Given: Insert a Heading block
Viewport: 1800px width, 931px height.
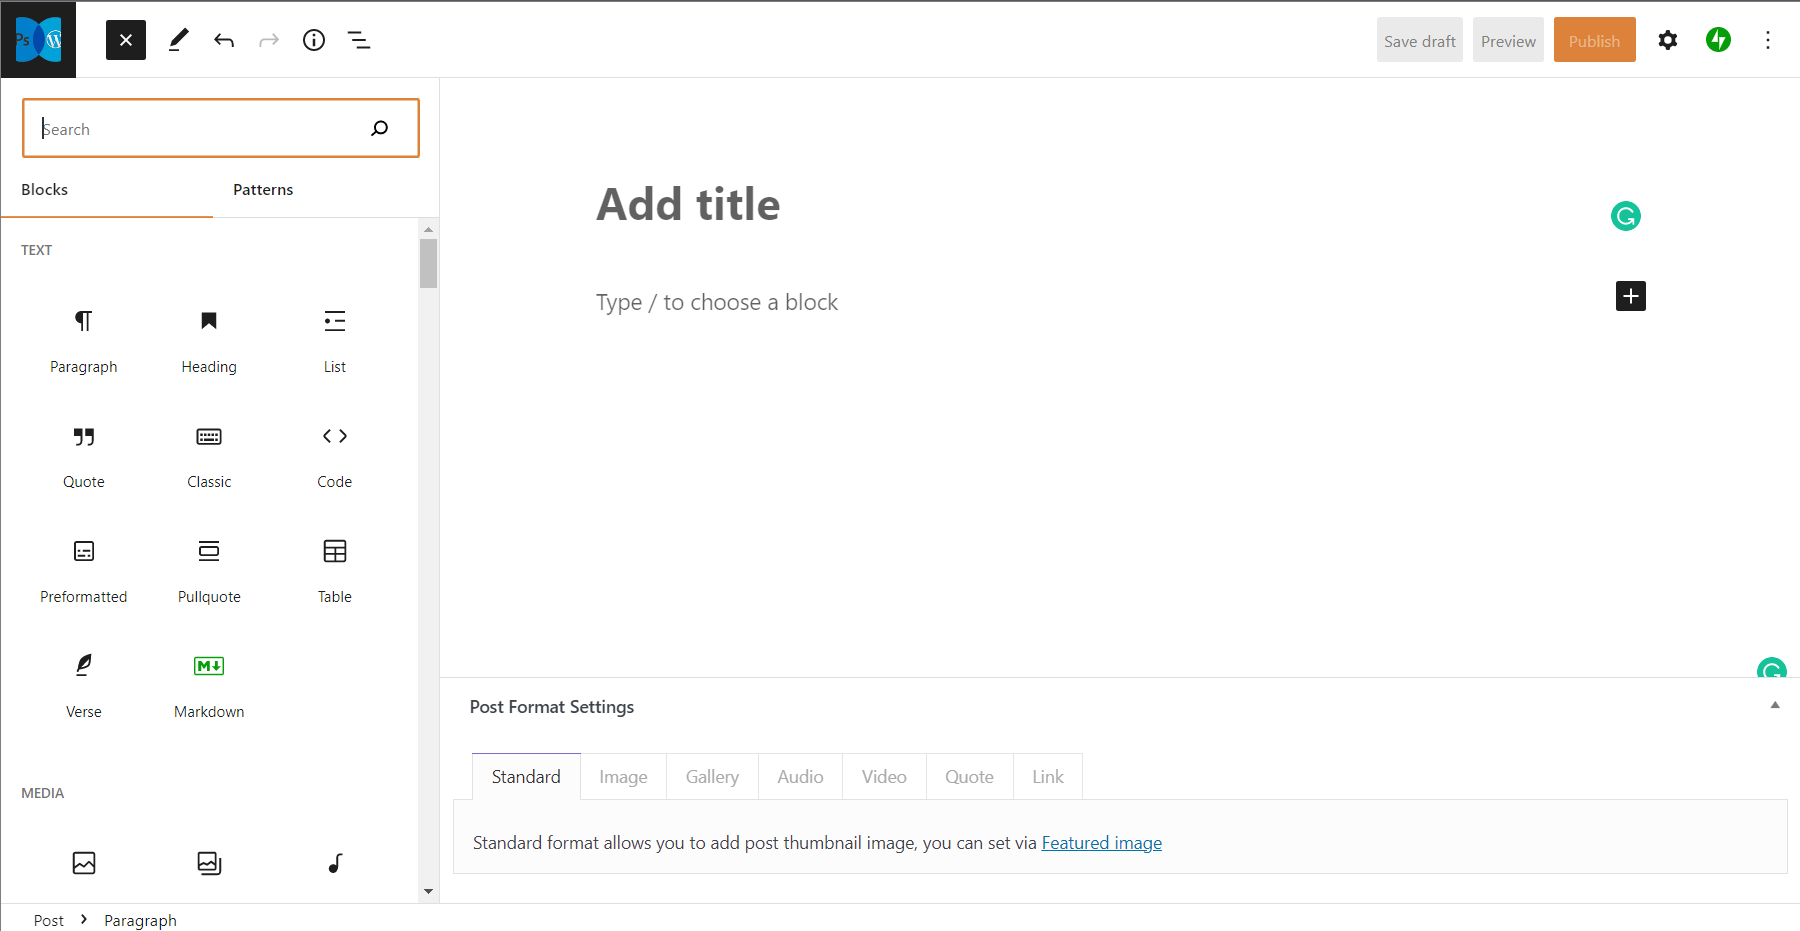Looking at the screenshot, I should click(209, 340).
